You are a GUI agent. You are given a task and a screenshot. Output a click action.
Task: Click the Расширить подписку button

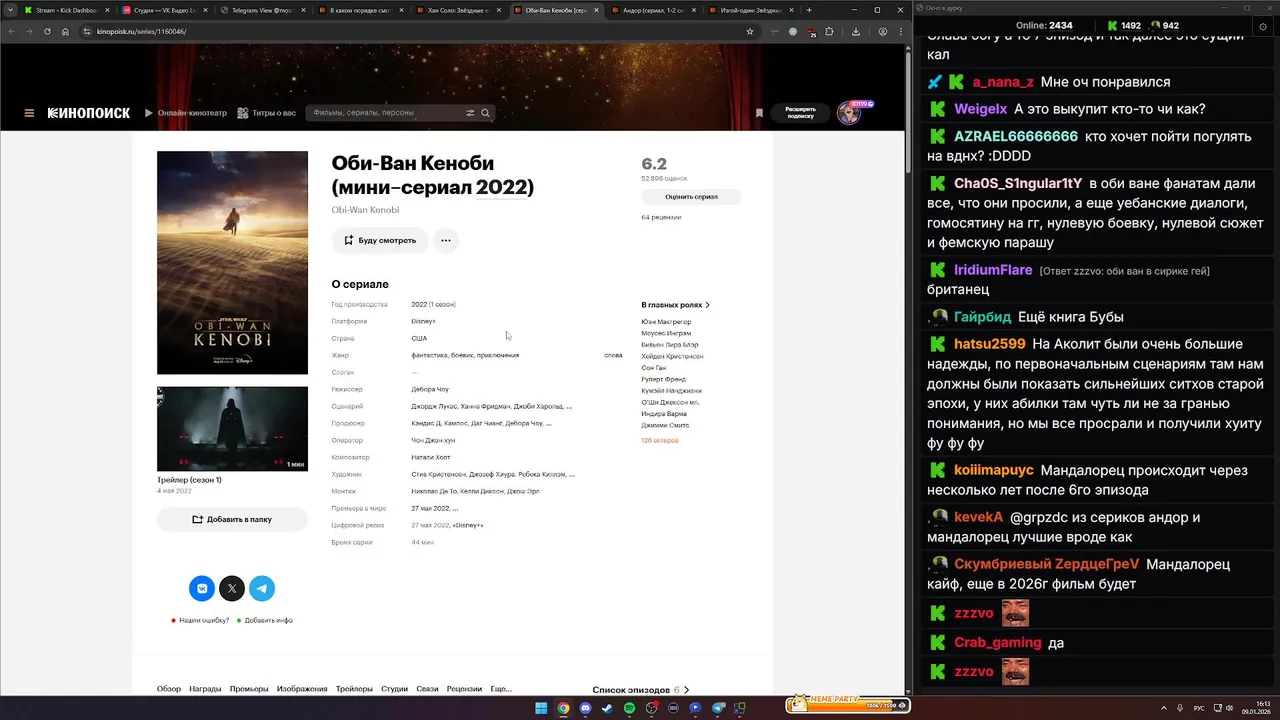(x=800, y=113)
